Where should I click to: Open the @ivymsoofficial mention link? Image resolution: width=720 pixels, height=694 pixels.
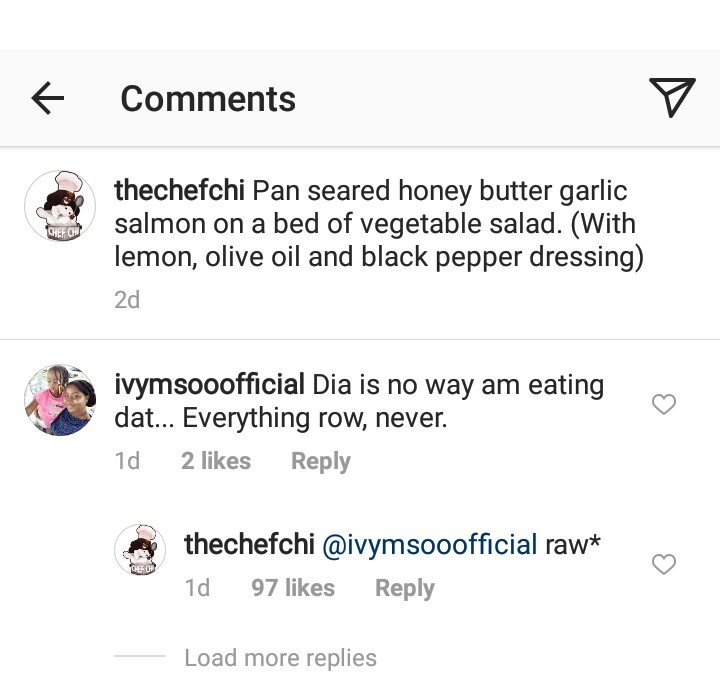click(430, 545)
